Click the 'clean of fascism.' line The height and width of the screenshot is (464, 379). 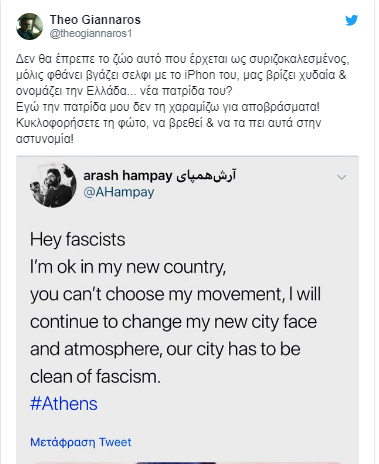click(95, 377)
